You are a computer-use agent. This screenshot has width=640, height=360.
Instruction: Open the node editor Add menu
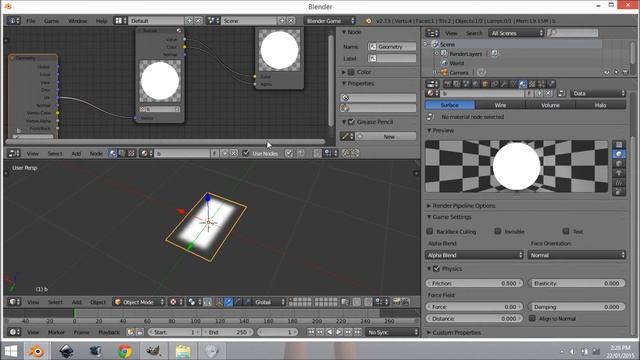[x=76, y=153]
